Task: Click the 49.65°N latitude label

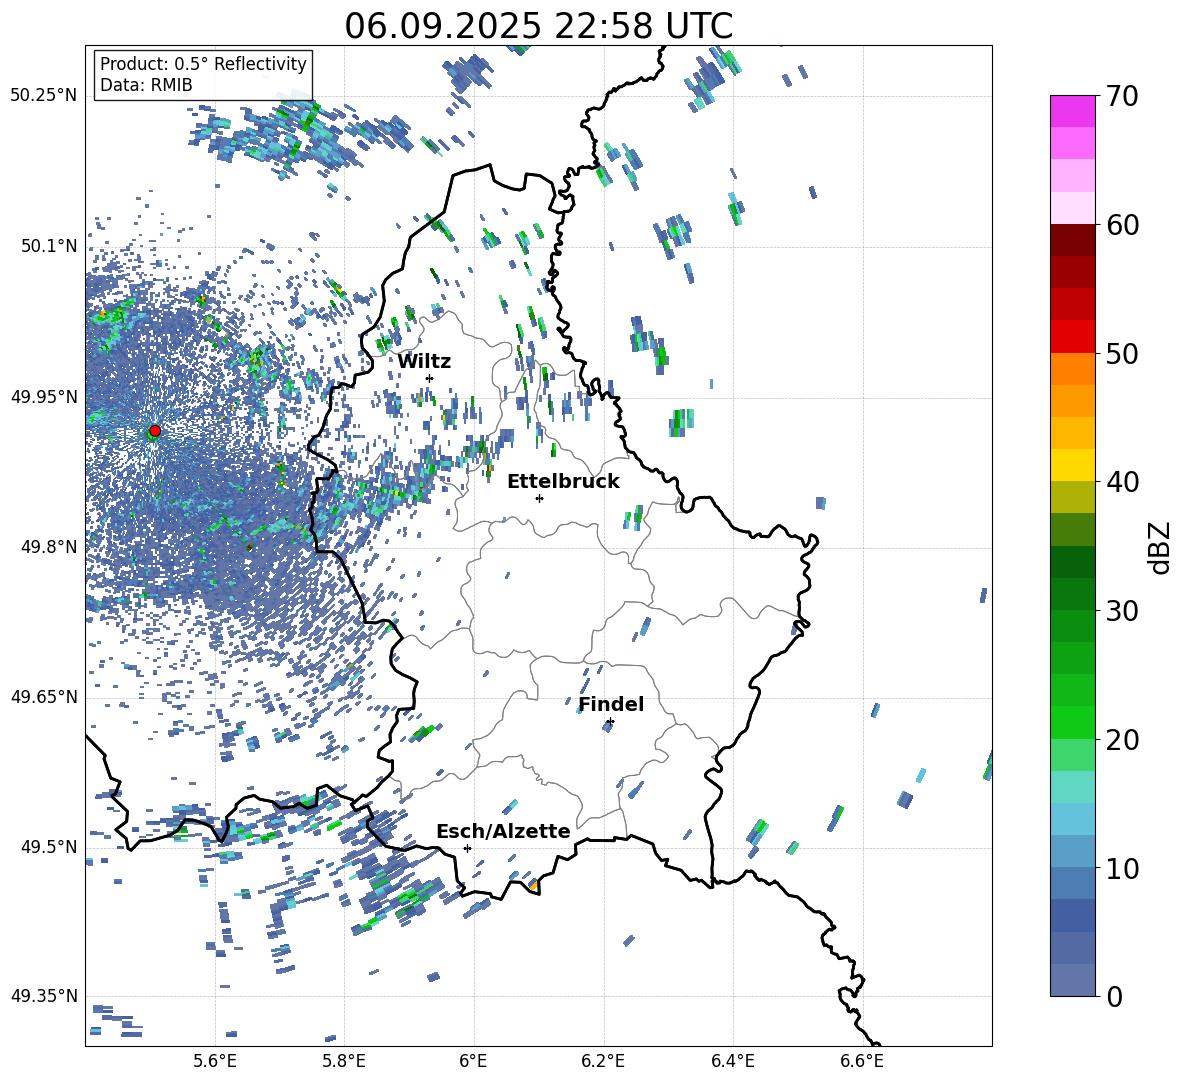Action: [x=44, y=697]
